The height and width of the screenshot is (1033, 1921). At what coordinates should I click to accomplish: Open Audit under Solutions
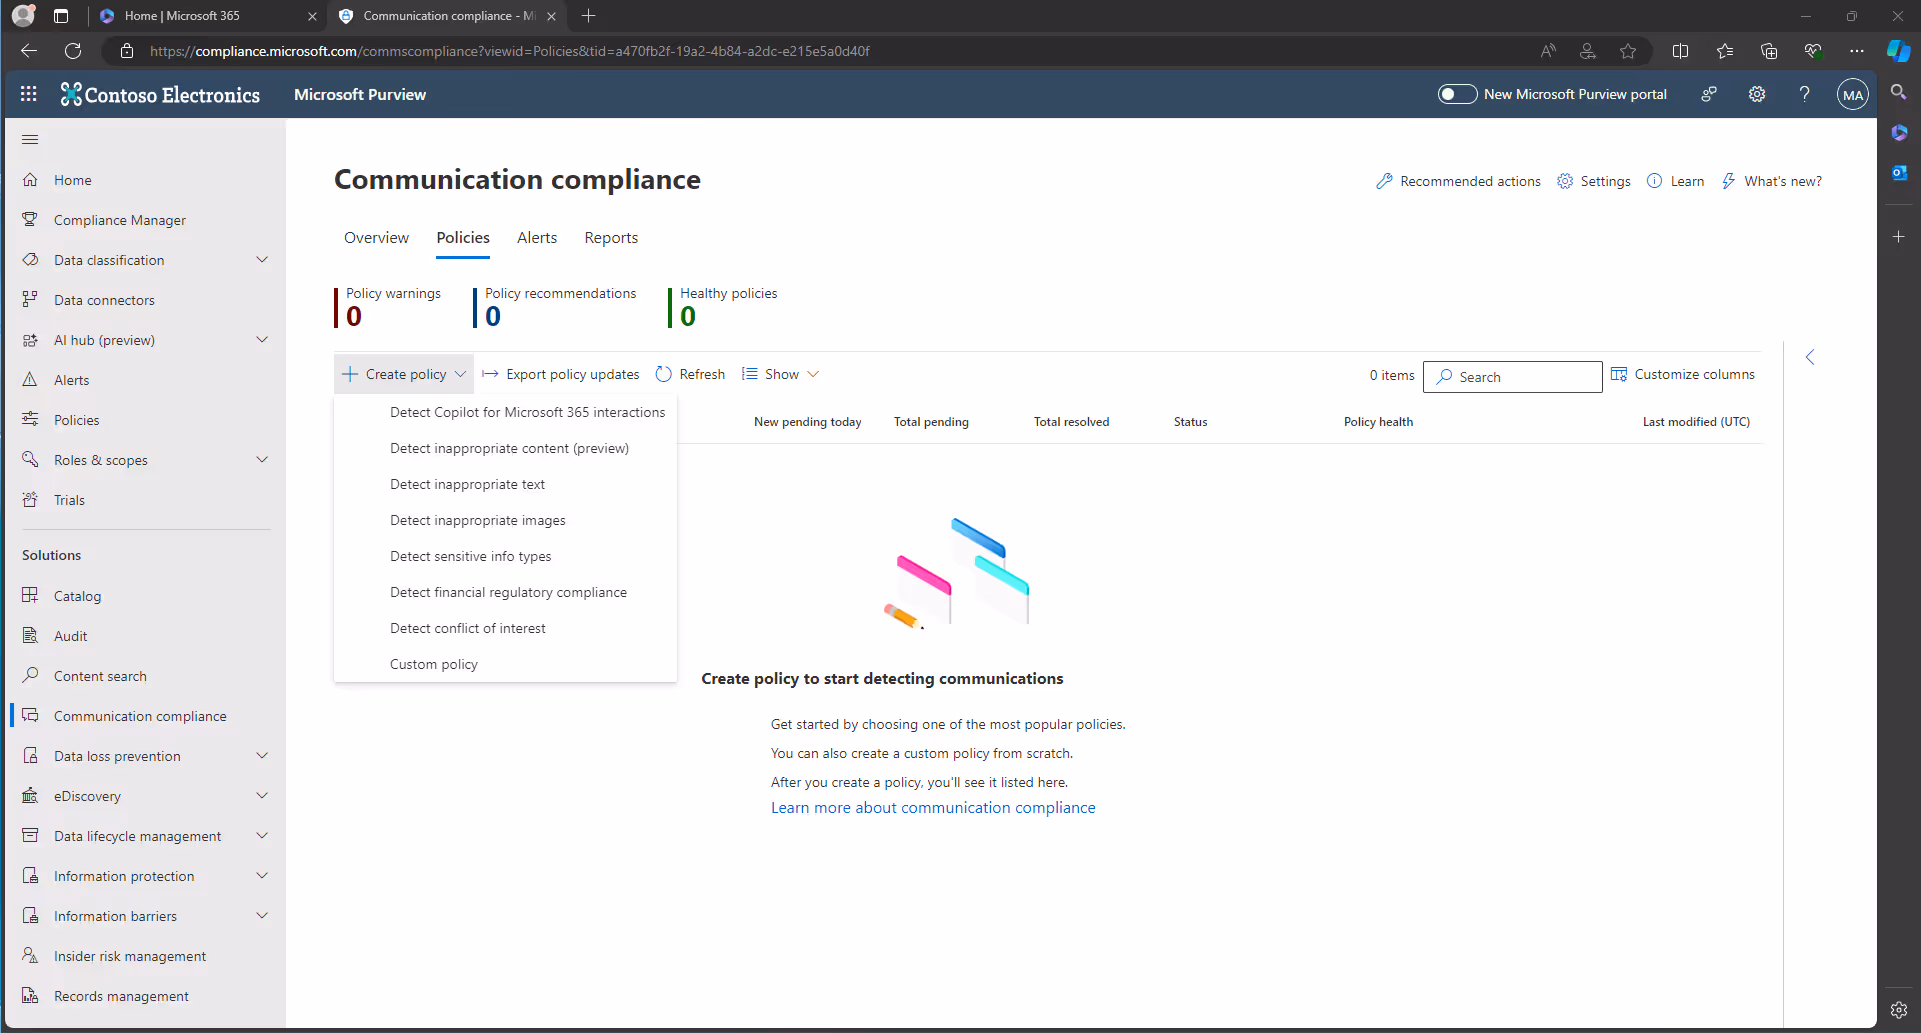point(70,636)
